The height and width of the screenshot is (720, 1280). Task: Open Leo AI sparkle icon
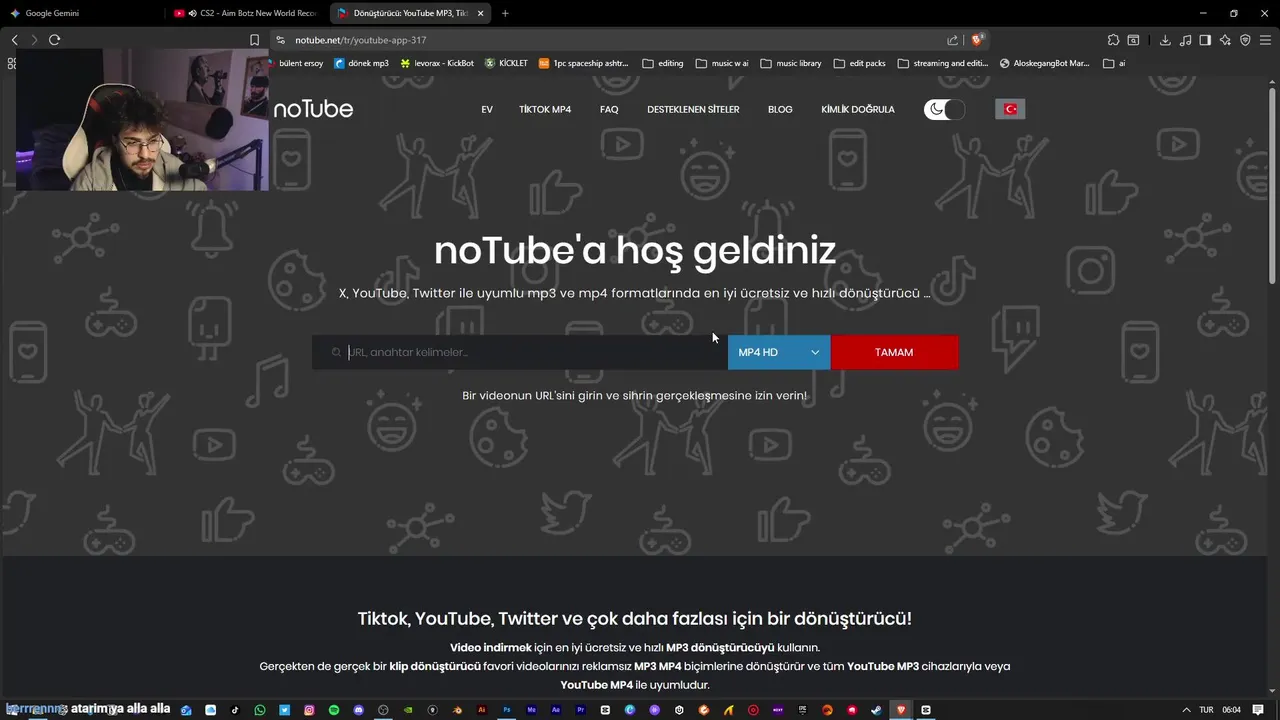(x=1225, y=40)
